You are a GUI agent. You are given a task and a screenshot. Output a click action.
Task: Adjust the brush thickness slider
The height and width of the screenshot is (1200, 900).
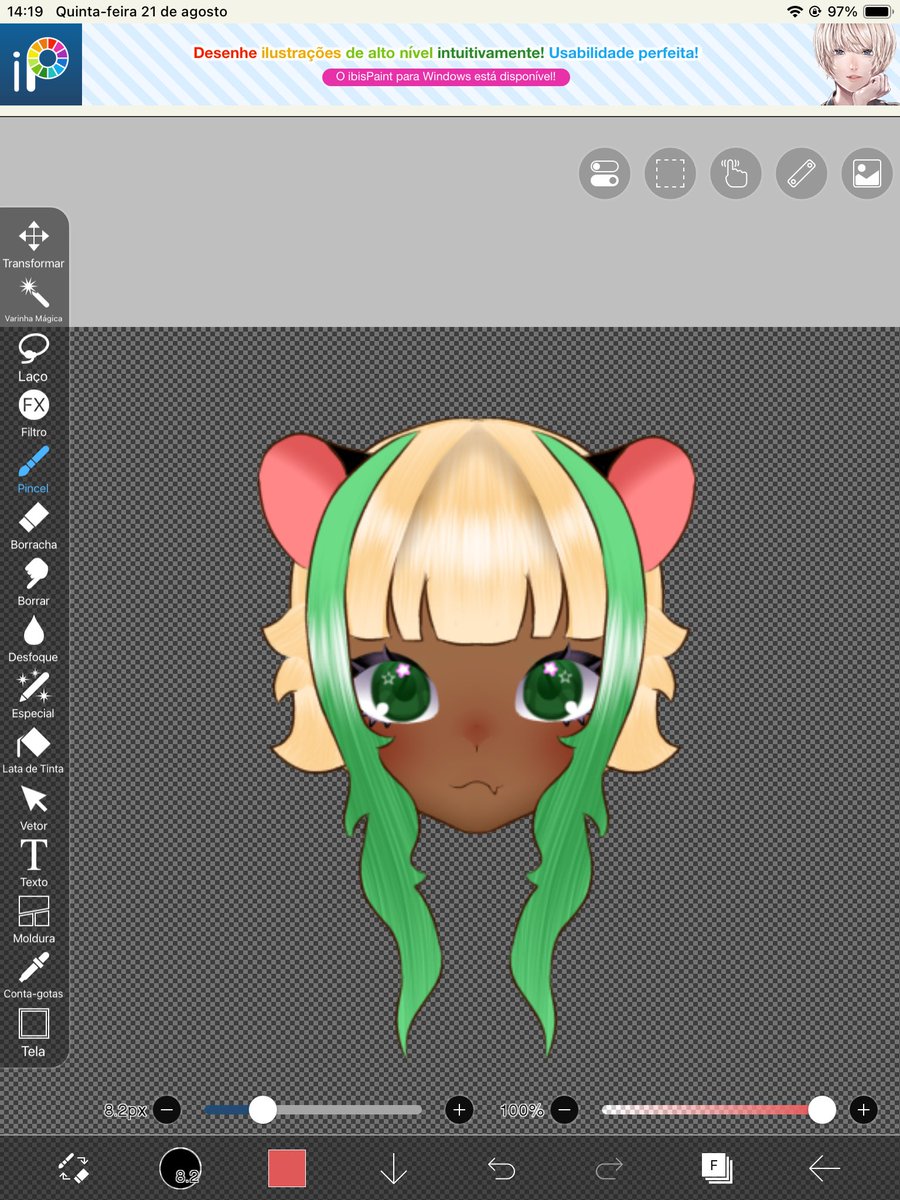(313, 1109)
